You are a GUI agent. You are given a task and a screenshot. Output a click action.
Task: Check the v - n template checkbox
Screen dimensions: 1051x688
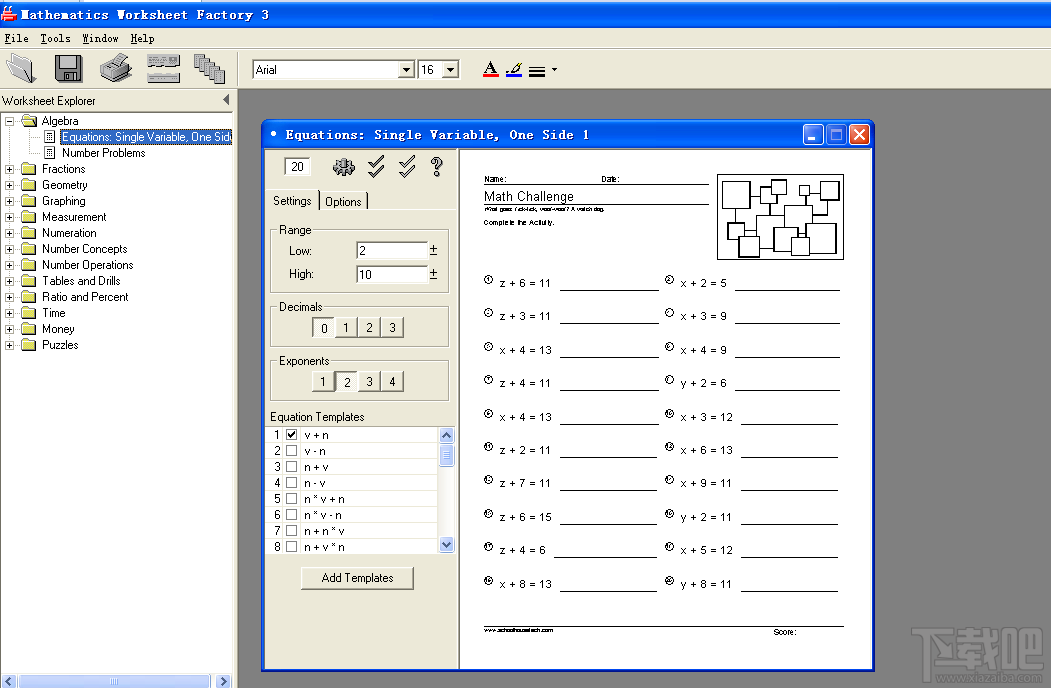(x=292, y=451)
